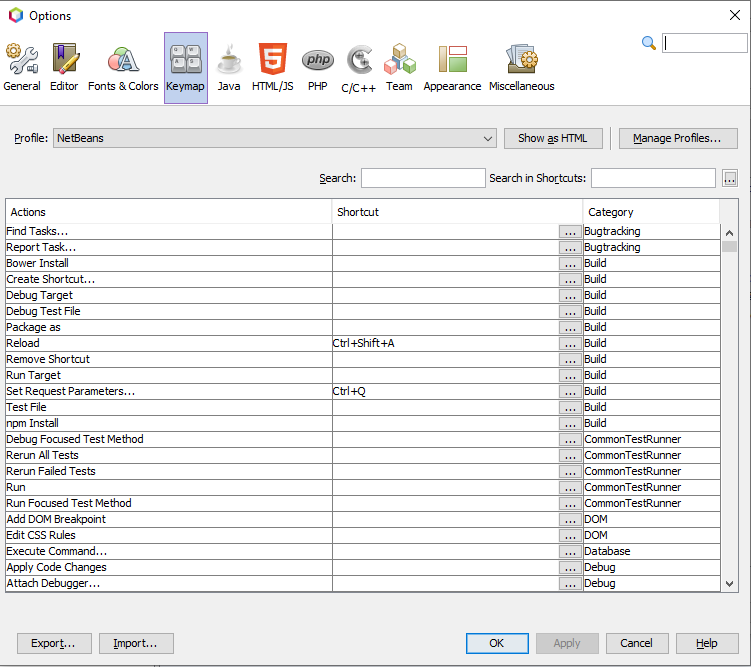Open the Appearance options category
The height and width of the screenshot is (667, 751).
(452, 68)
